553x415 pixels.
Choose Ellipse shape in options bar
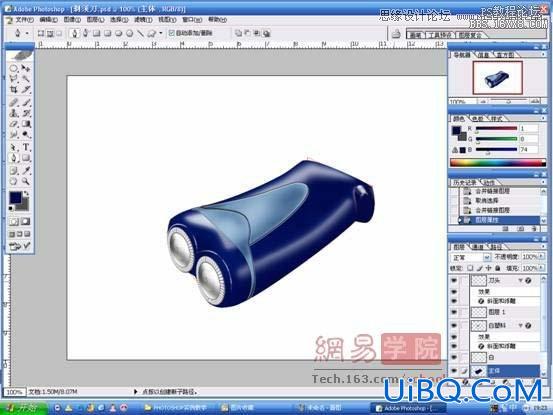tap(118, 33)
